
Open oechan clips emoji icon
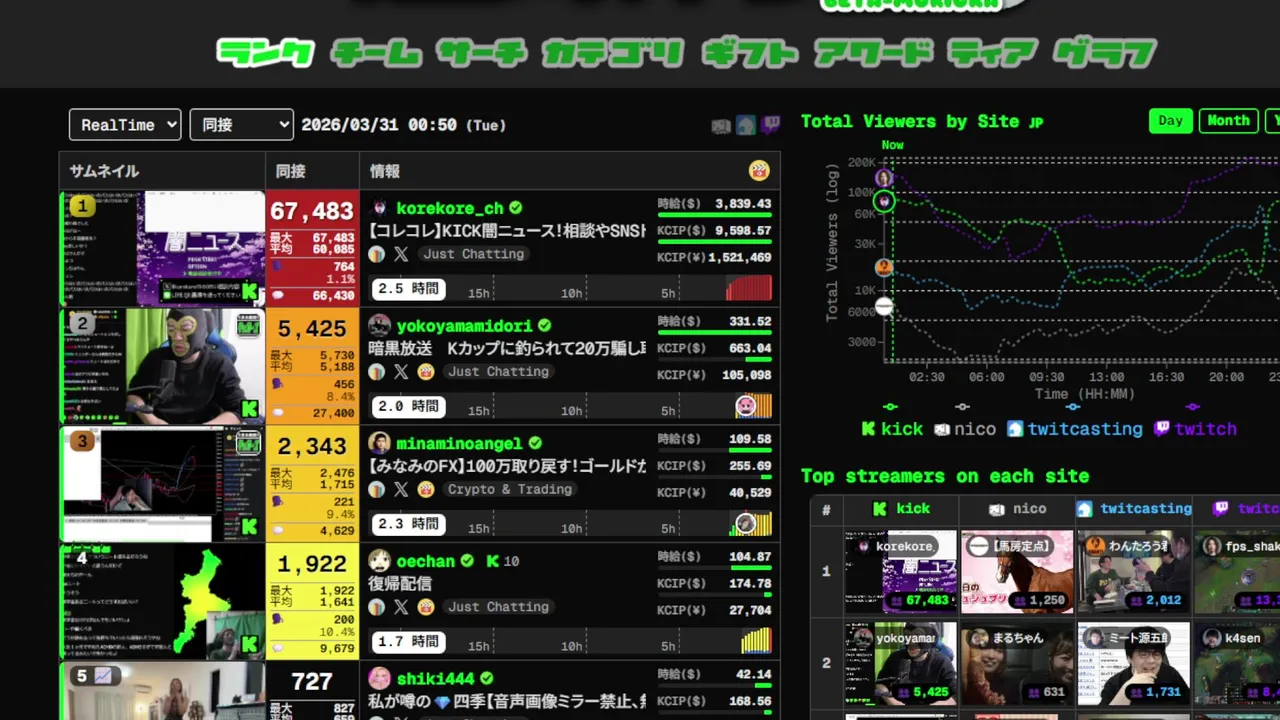(425, 607)
